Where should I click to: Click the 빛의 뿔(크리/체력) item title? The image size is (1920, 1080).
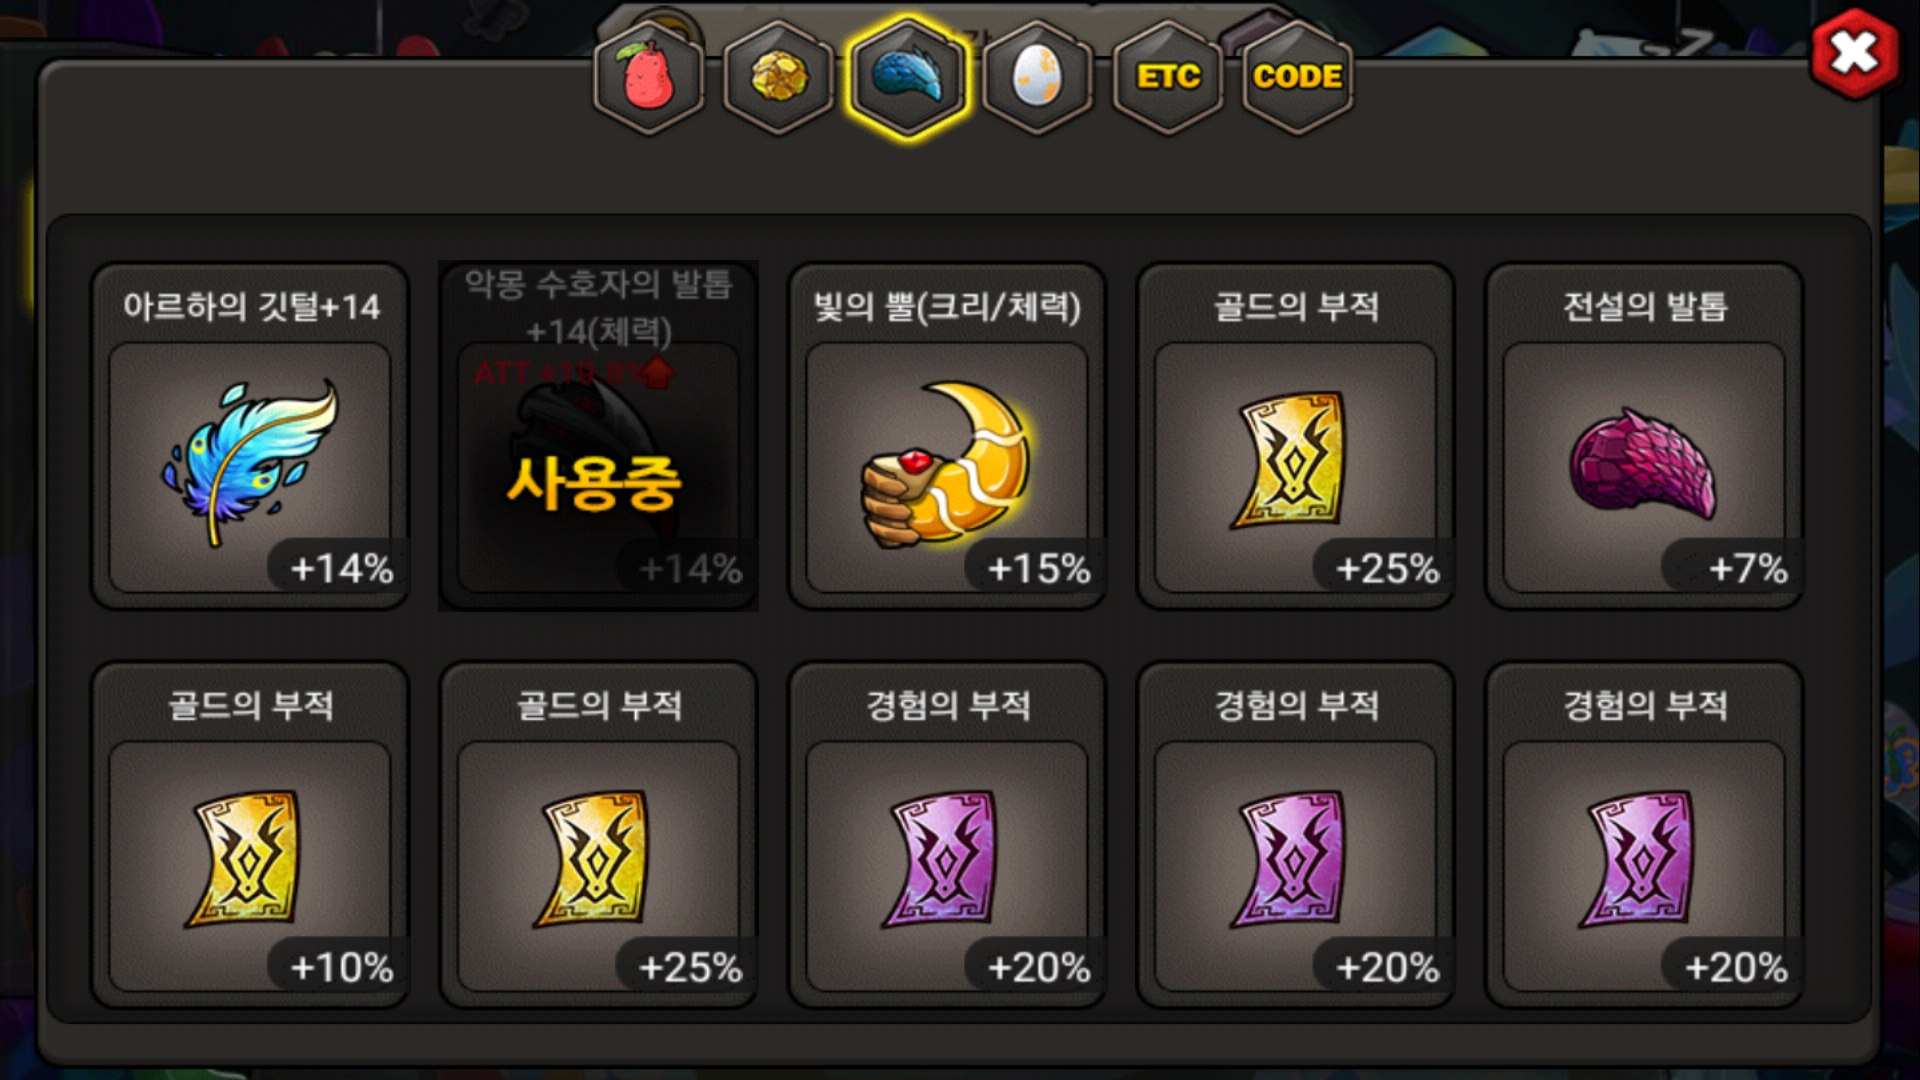tap(947, 306)
